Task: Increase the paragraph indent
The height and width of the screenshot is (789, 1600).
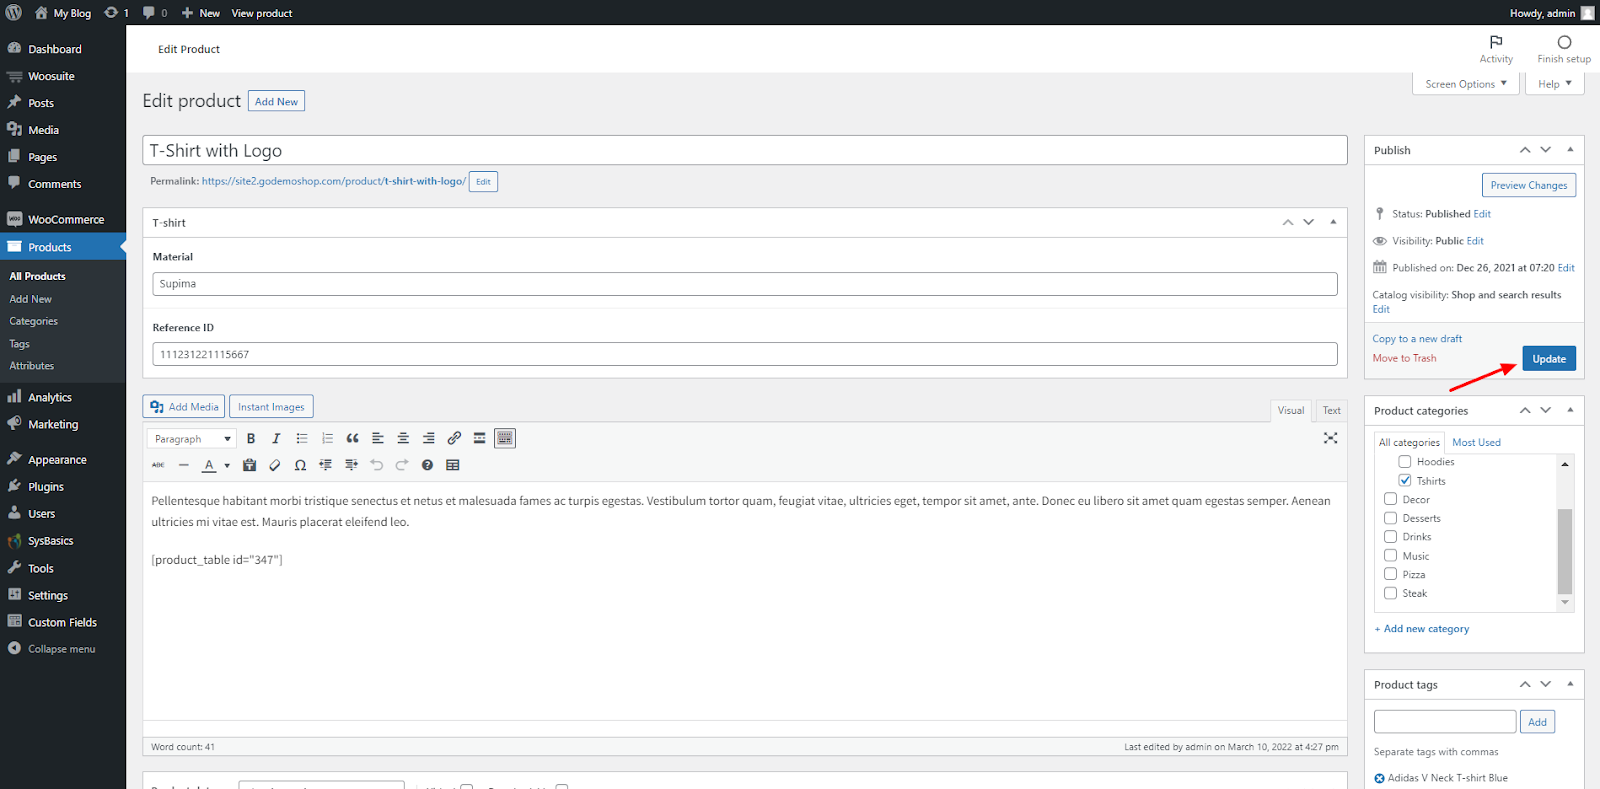Action: (x=351, y=465)
